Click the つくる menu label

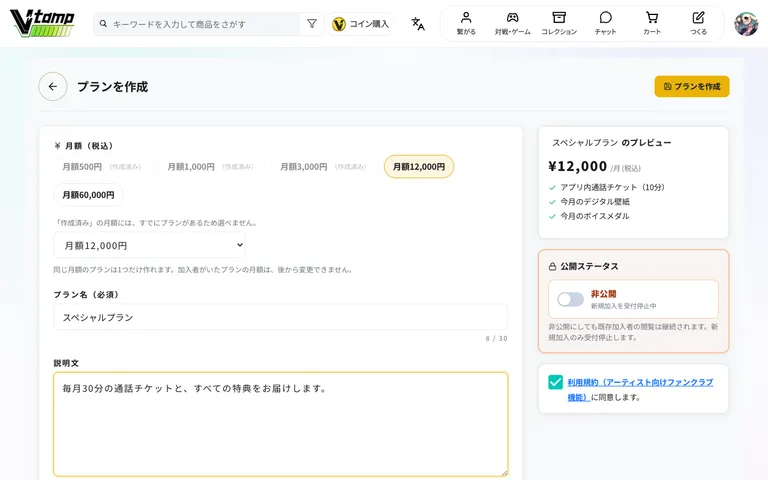(698, 32)
